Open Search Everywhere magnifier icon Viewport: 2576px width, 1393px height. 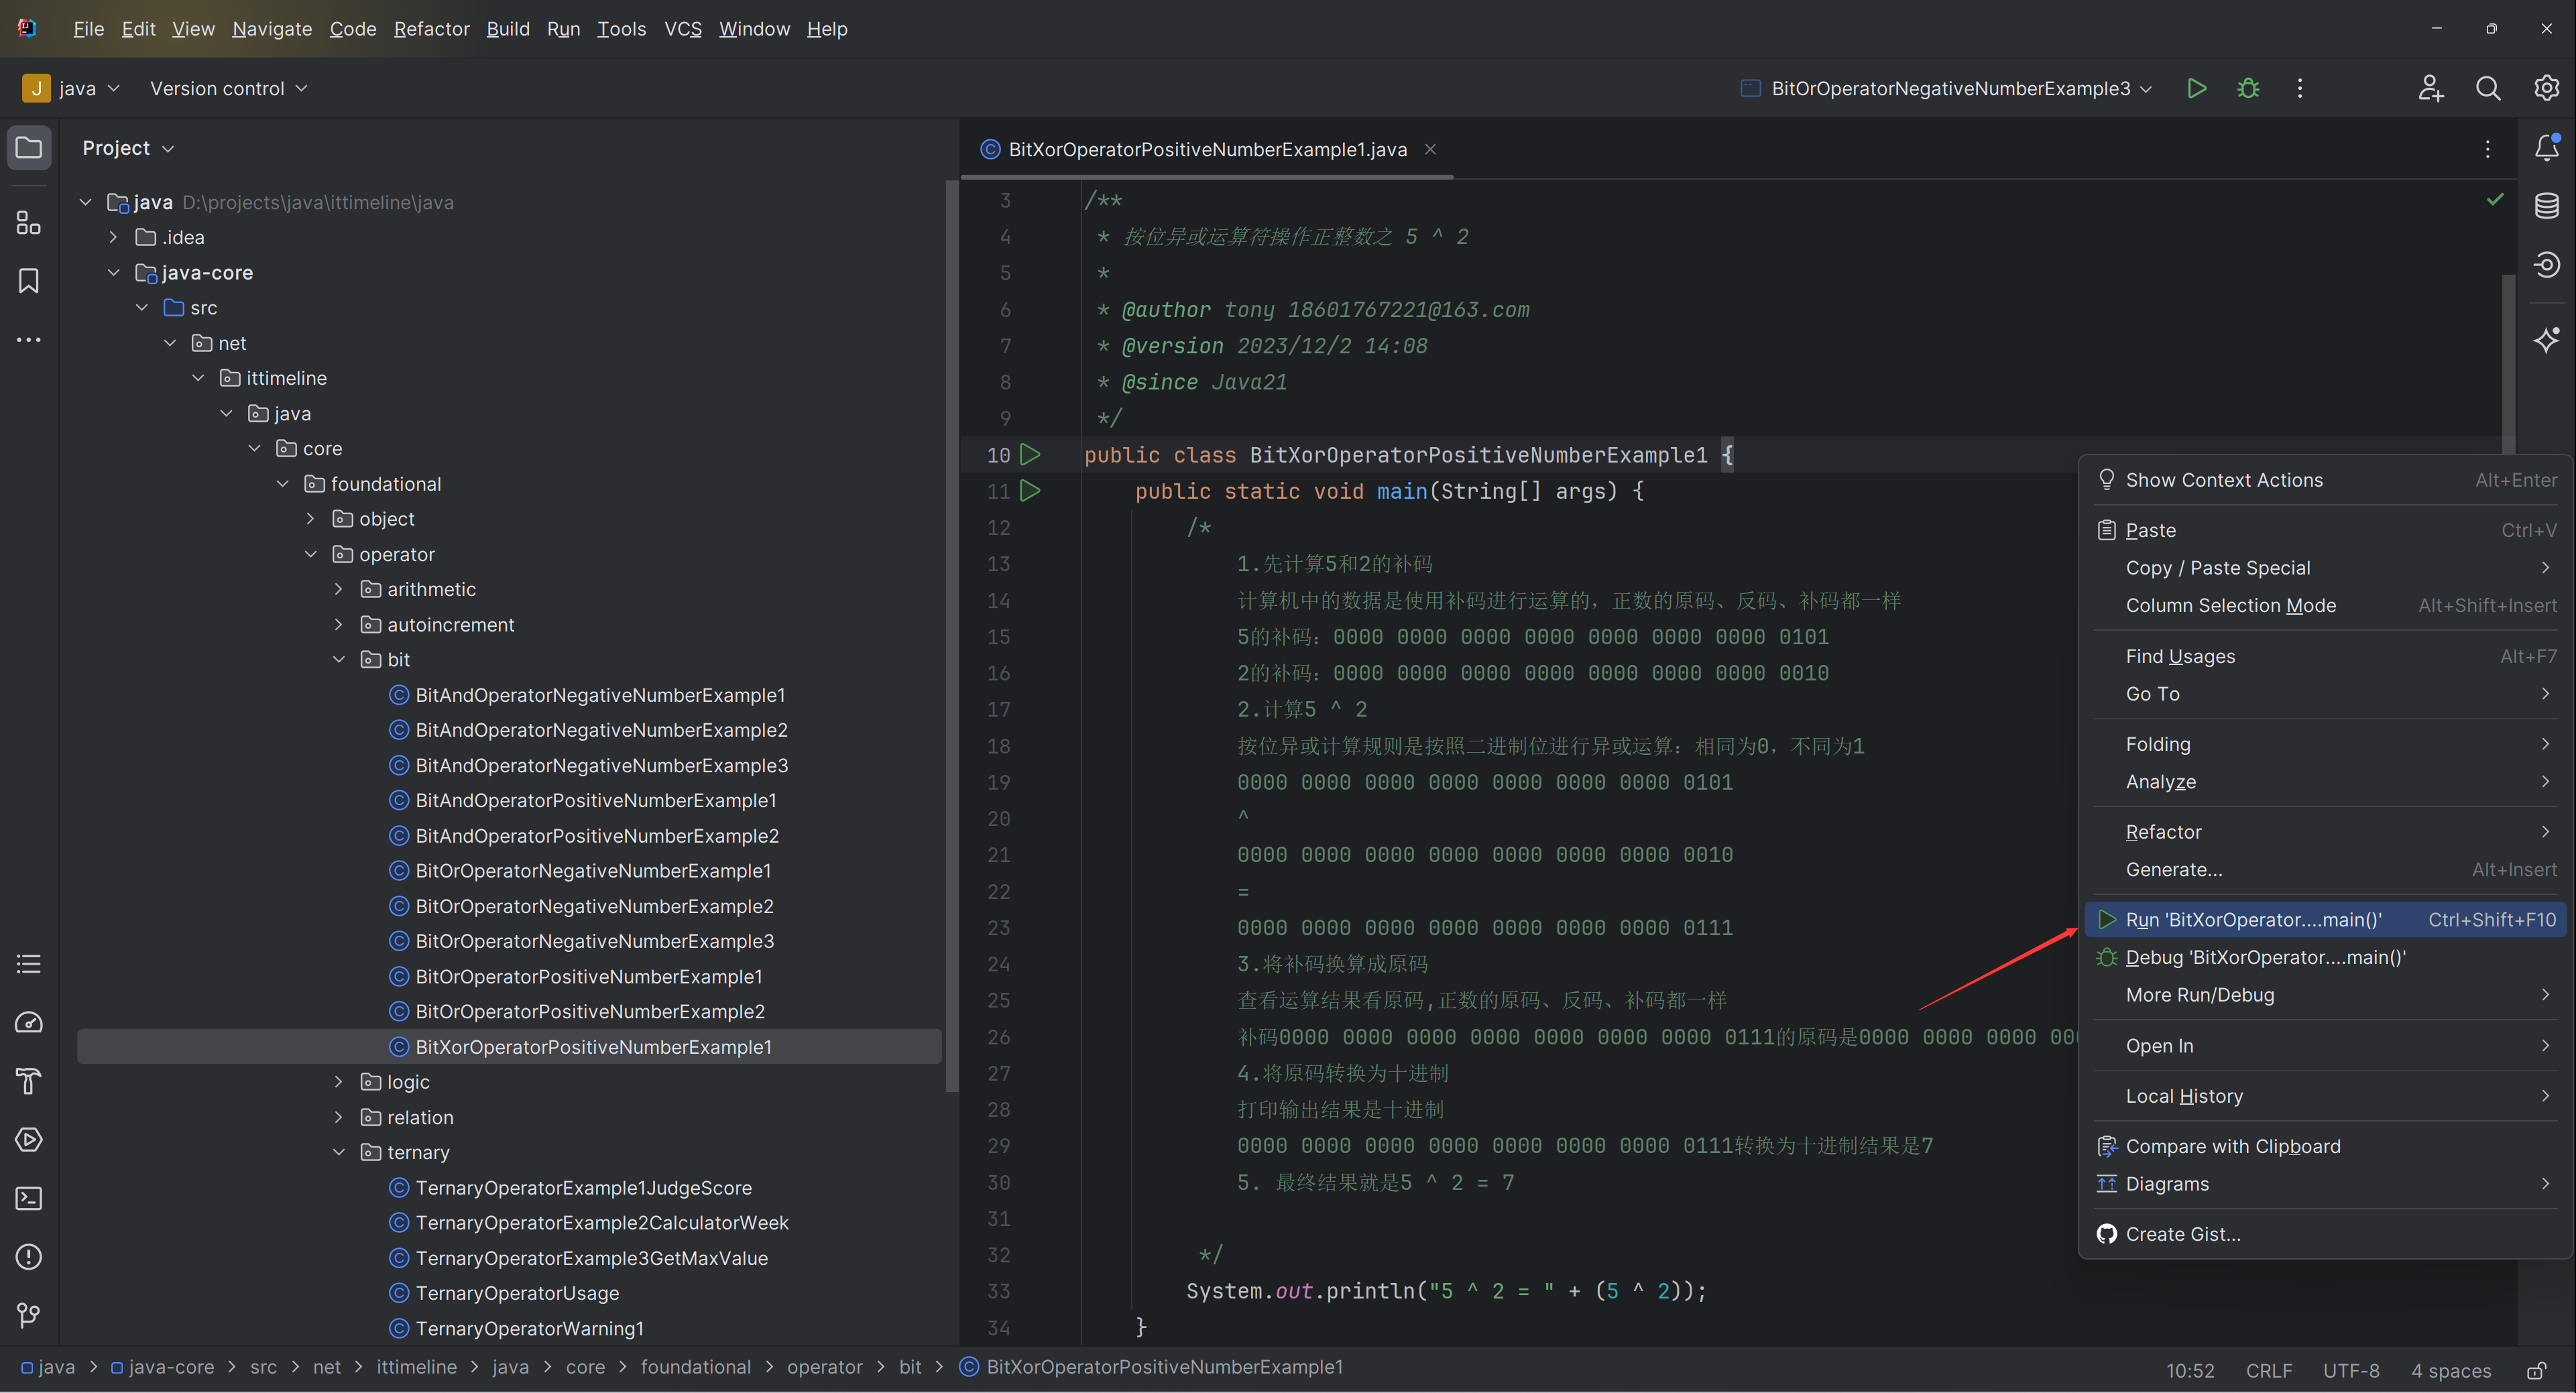pos(2488,88)
